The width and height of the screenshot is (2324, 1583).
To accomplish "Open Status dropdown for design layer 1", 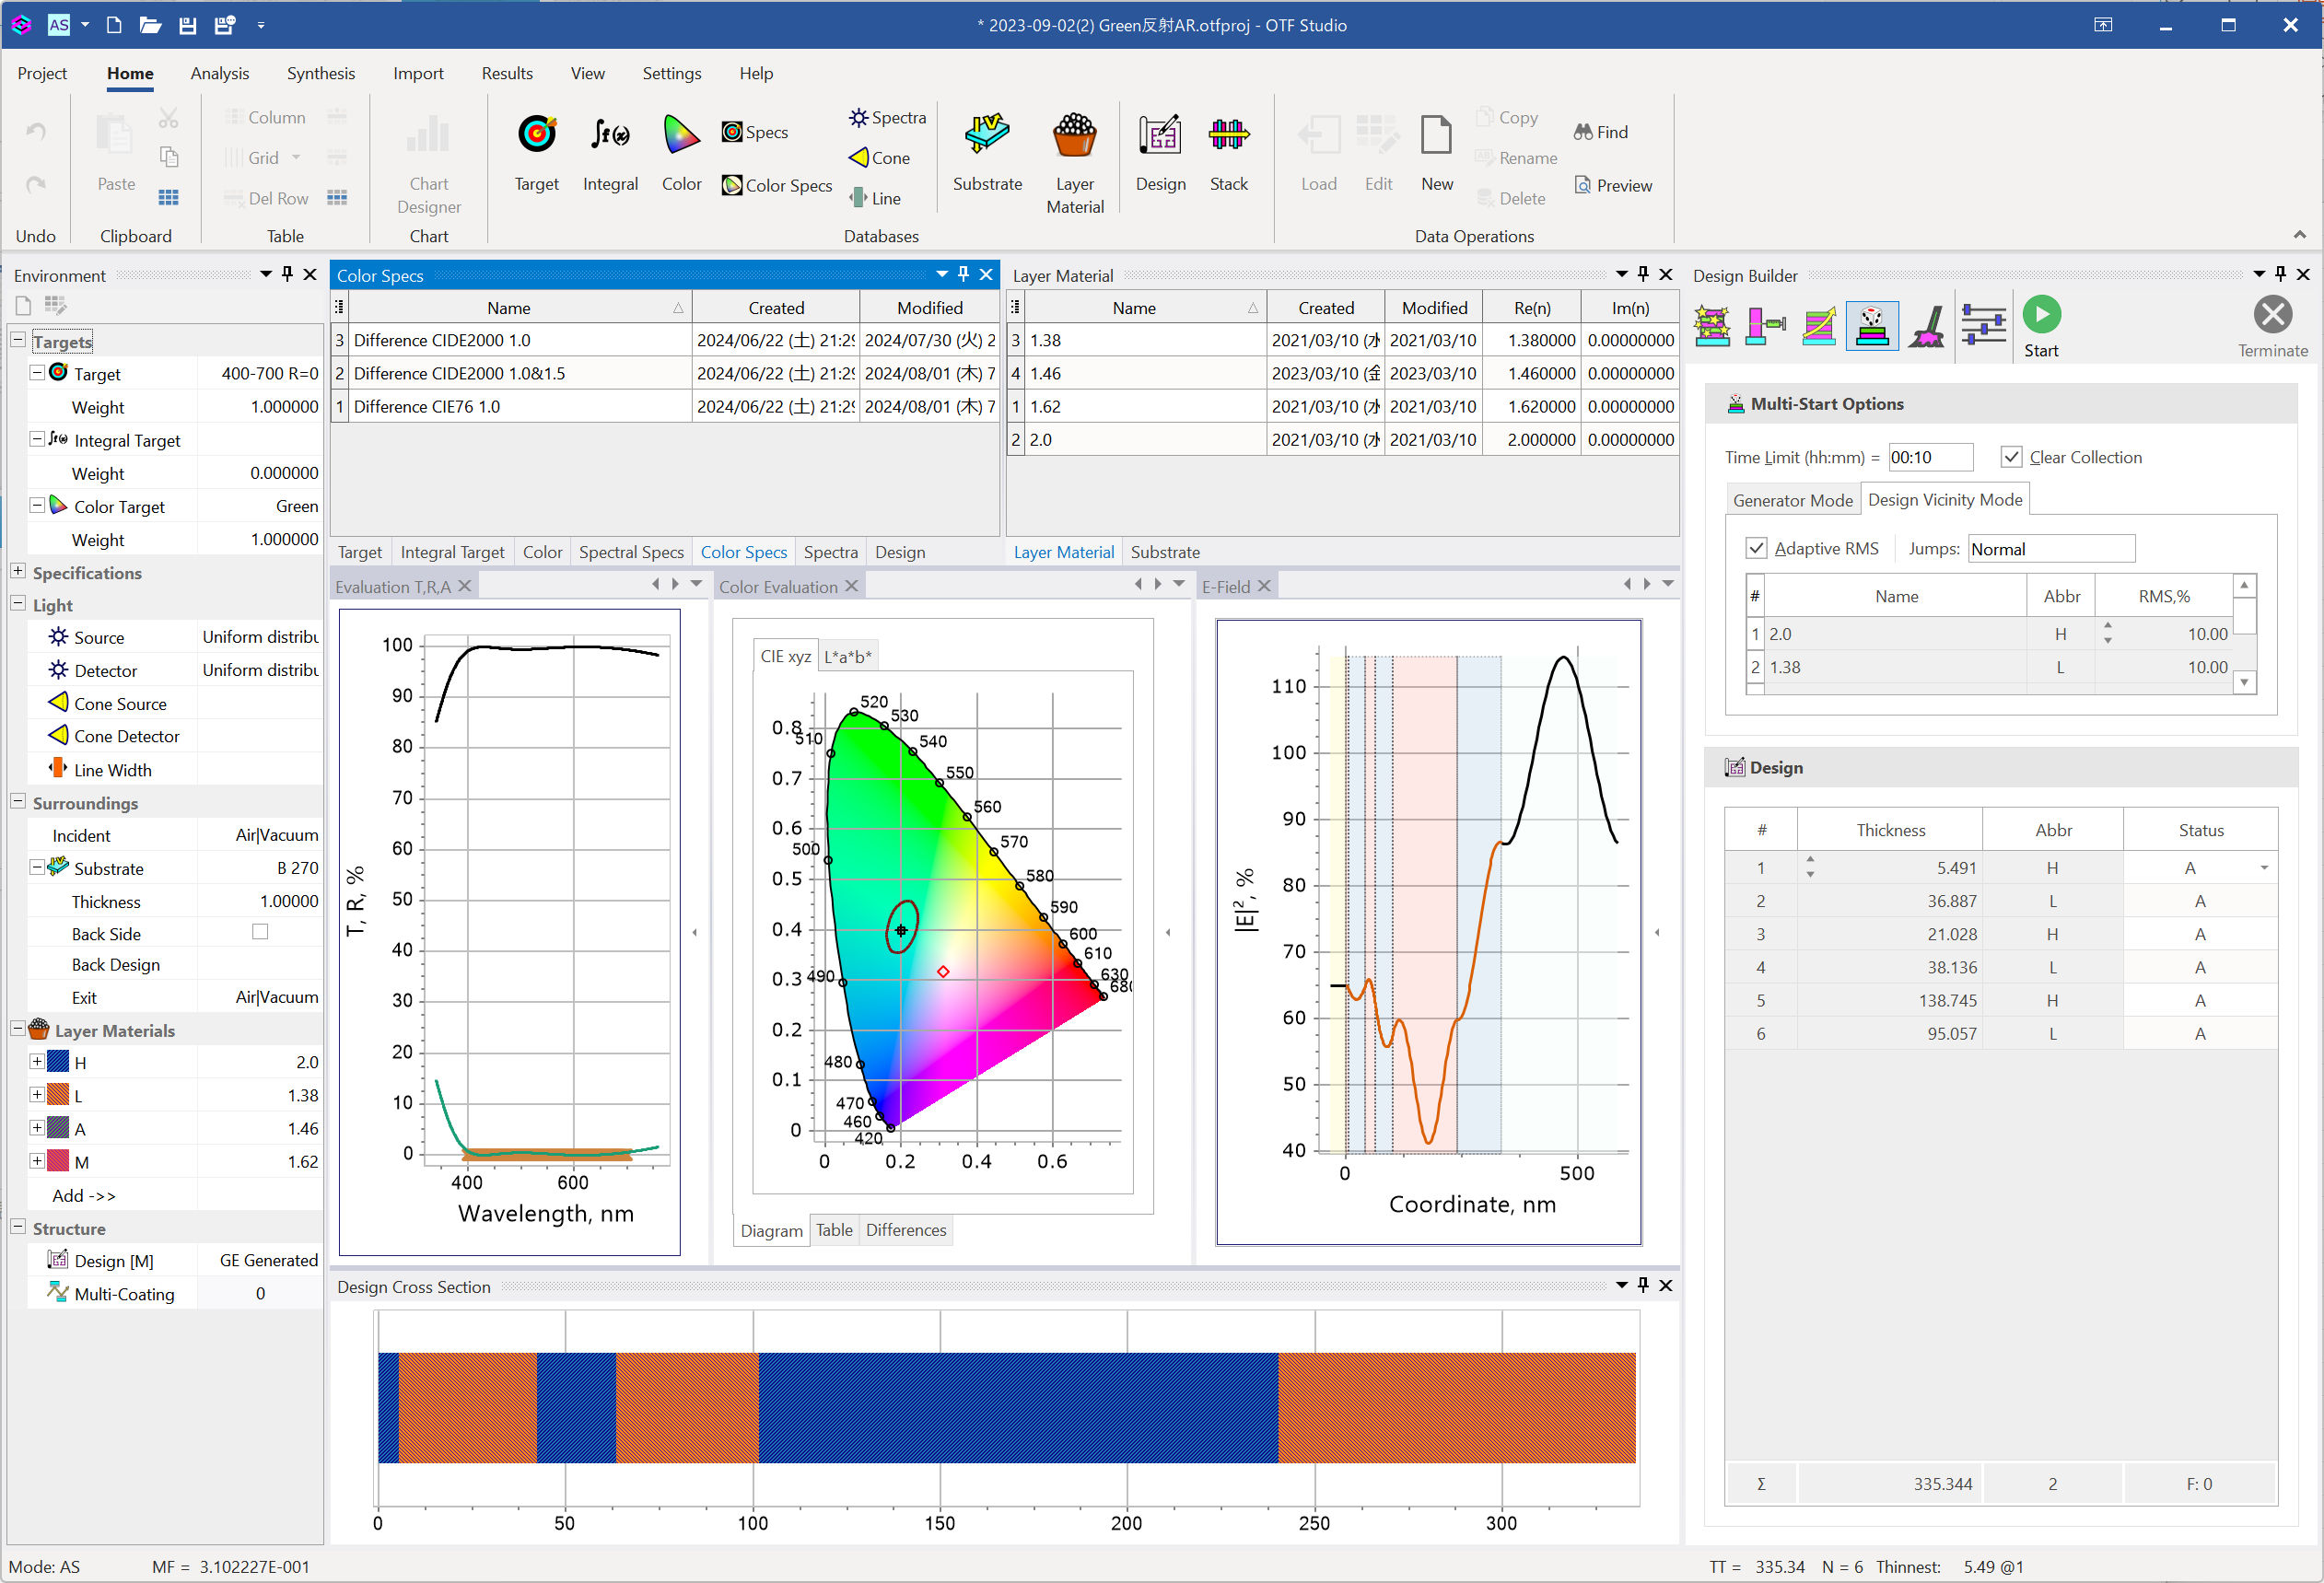I will pyautogui.click(x=2264, y=868).
